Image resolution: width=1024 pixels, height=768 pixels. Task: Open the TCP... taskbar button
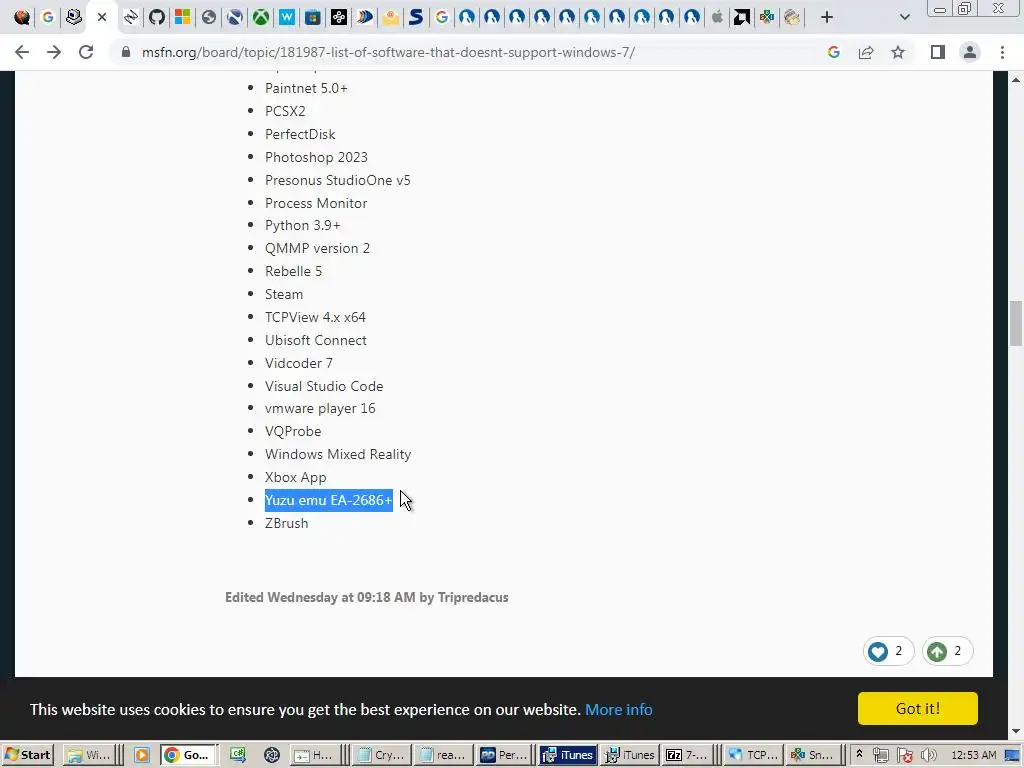click(x=753, y=755)
